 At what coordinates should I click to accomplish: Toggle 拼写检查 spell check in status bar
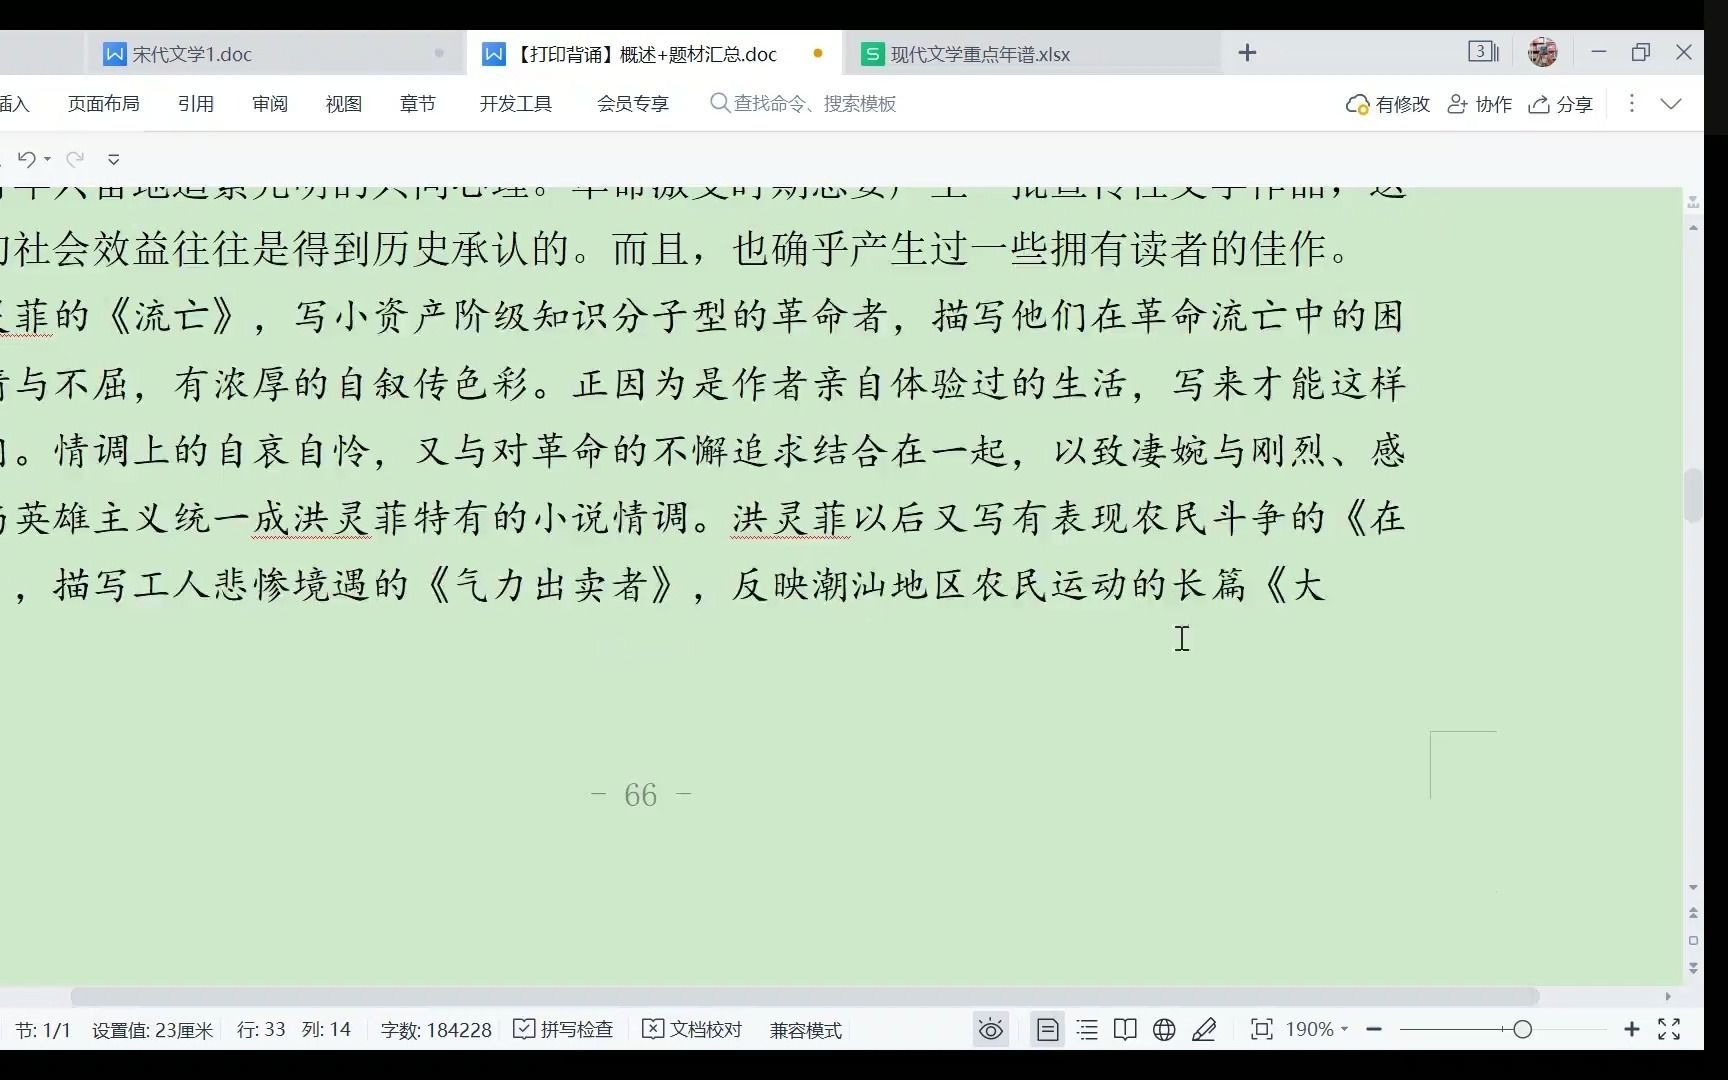[563, 1029]
